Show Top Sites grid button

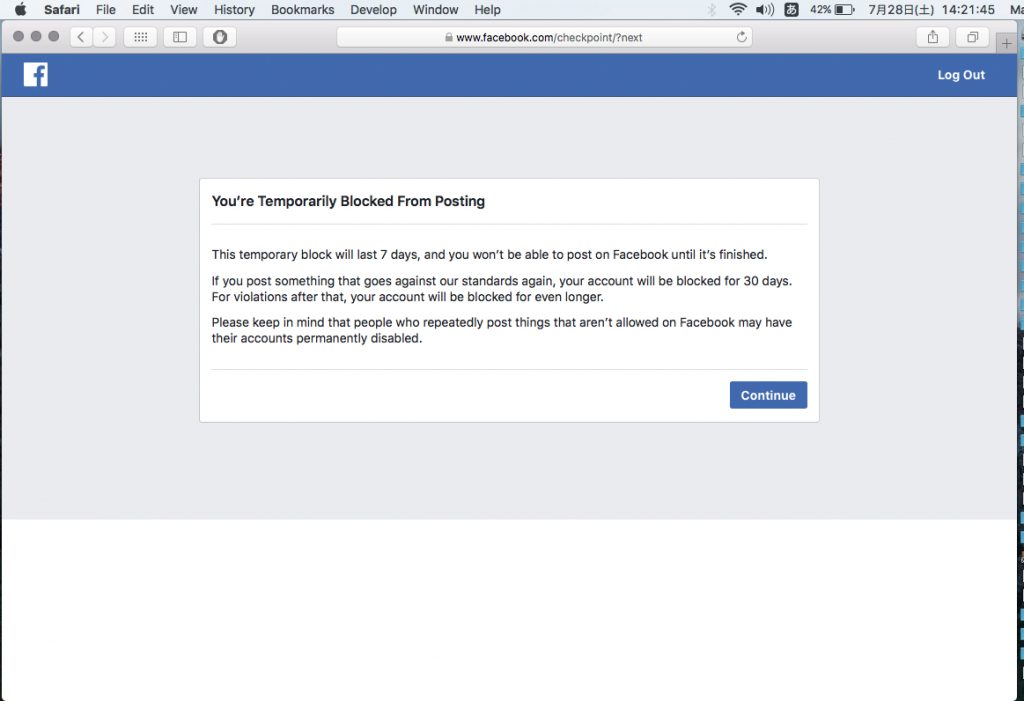pyautogui.click(x=140, y=37)
